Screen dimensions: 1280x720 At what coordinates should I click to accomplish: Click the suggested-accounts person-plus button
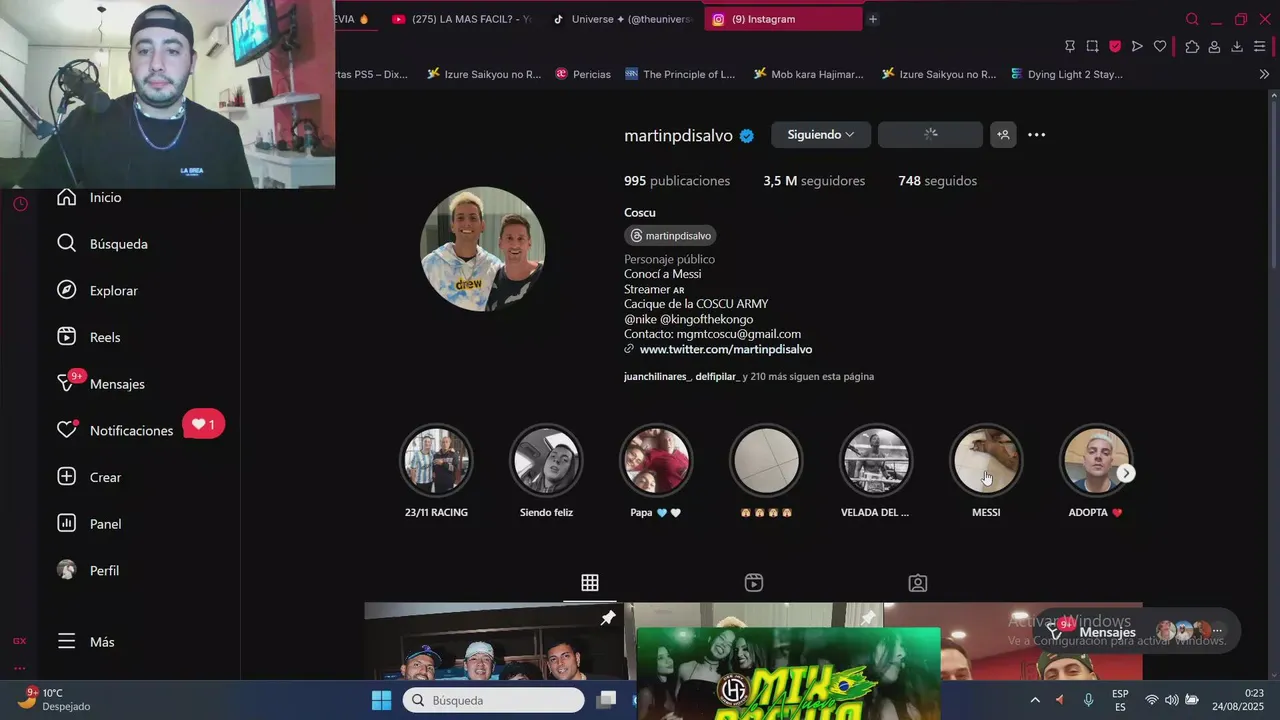[x=1003, y=135]
